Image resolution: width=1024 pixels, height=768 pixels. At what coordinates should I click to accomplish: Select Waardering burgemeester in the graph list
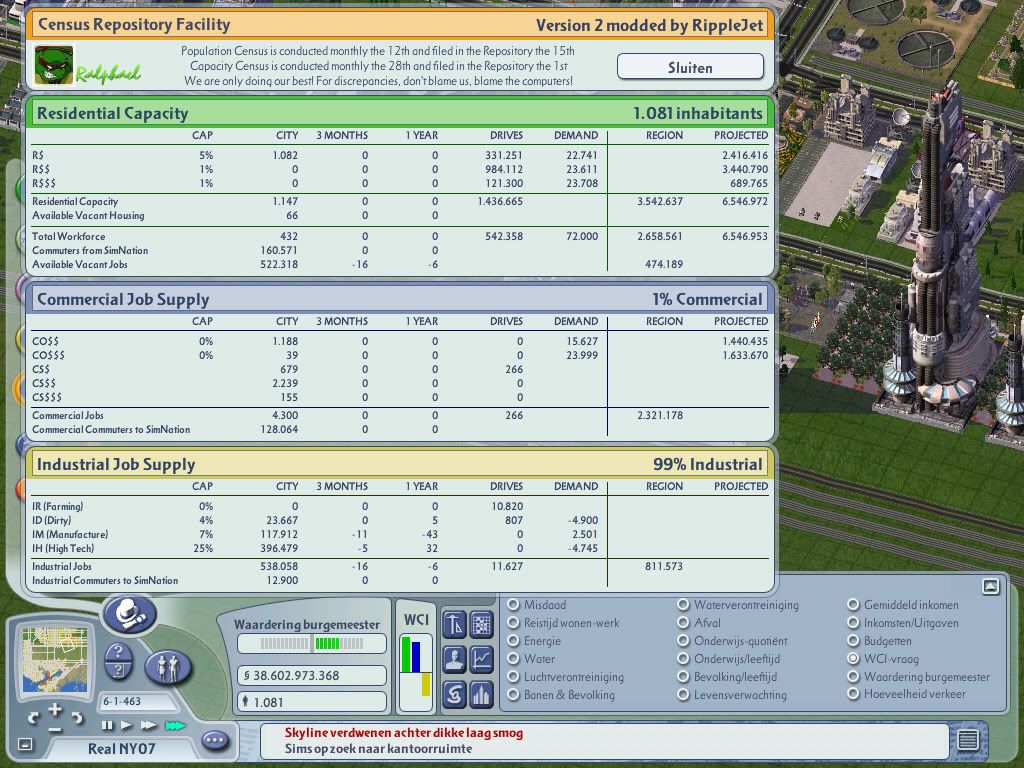(x=853, y=677)
